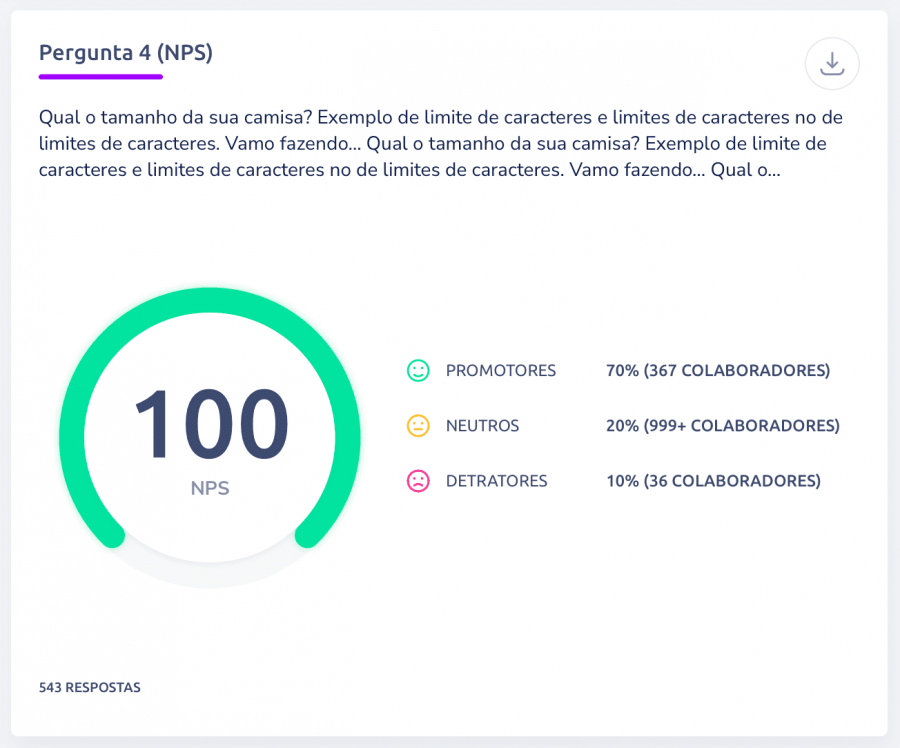This screenshot has height=748, width=900.
Task: Click the large 100 NPS score
Action: pos(211,424)
